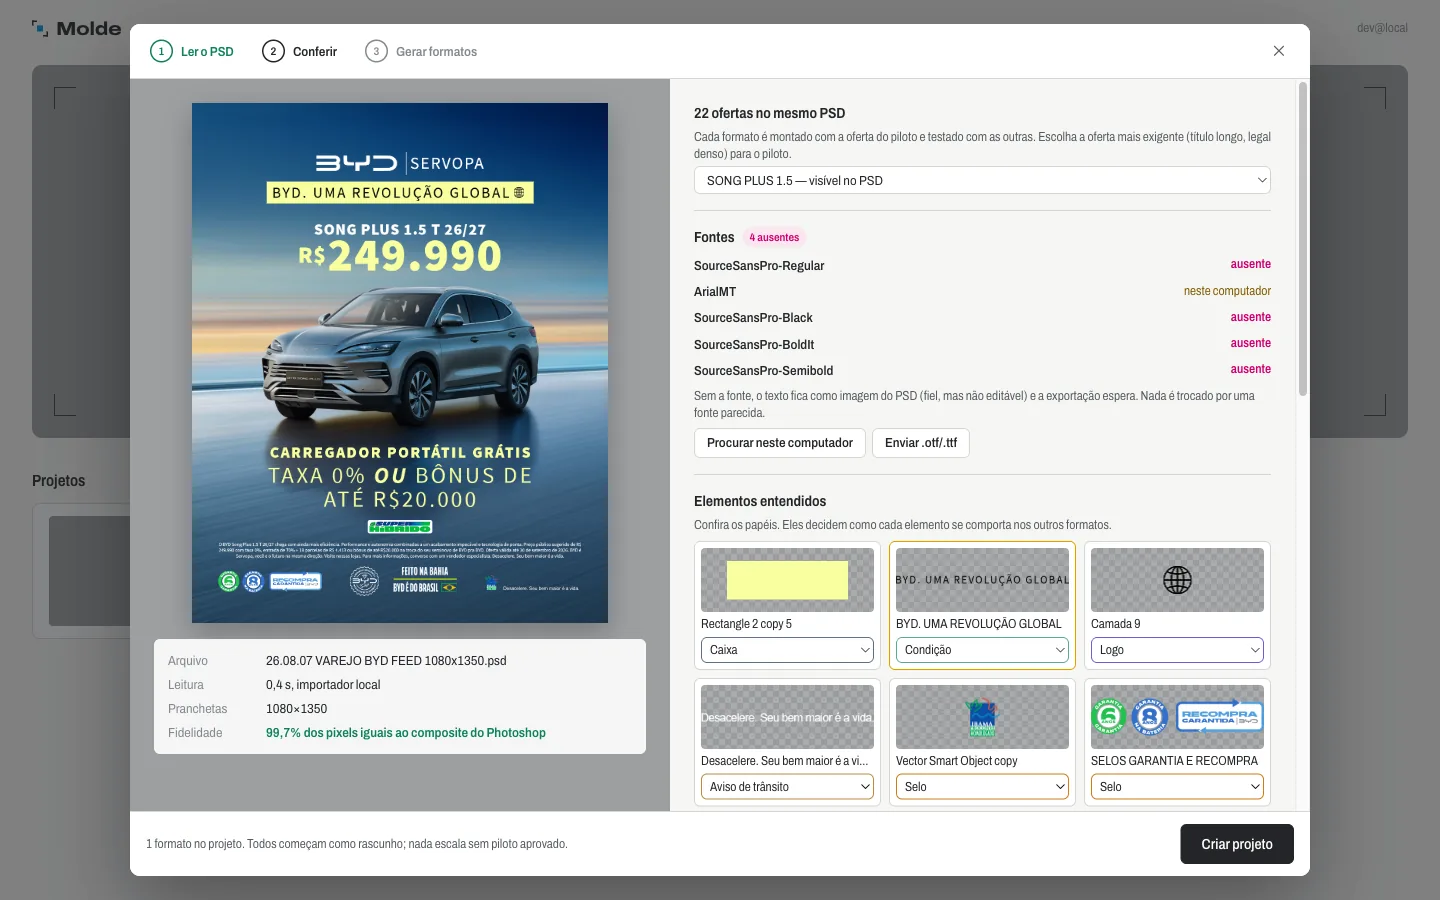The image size is (1440, 900).
Task: Open Condição dropdown for BYD. UMA REVOLUÇÃO GLOBAL
Action: [x=982, y=650]
